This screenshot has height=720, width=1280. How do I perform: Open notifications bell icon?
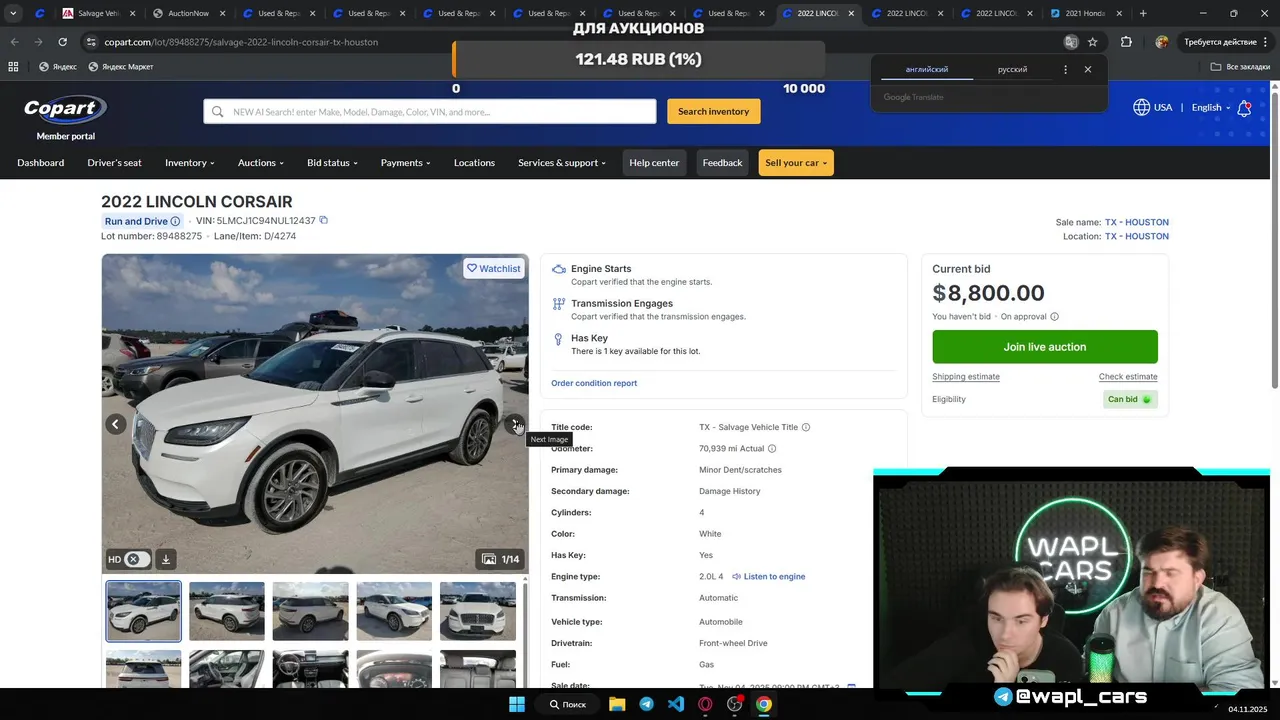1244,108
